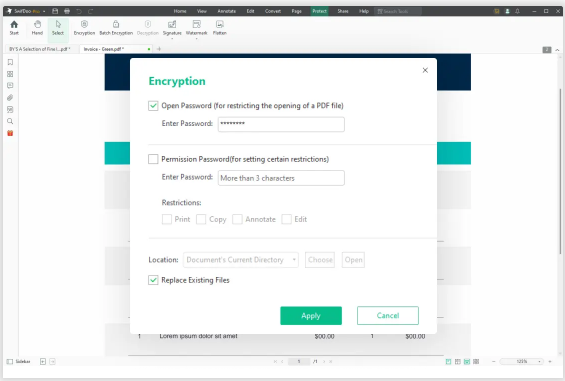Click the Apply button

coord(311,316)
